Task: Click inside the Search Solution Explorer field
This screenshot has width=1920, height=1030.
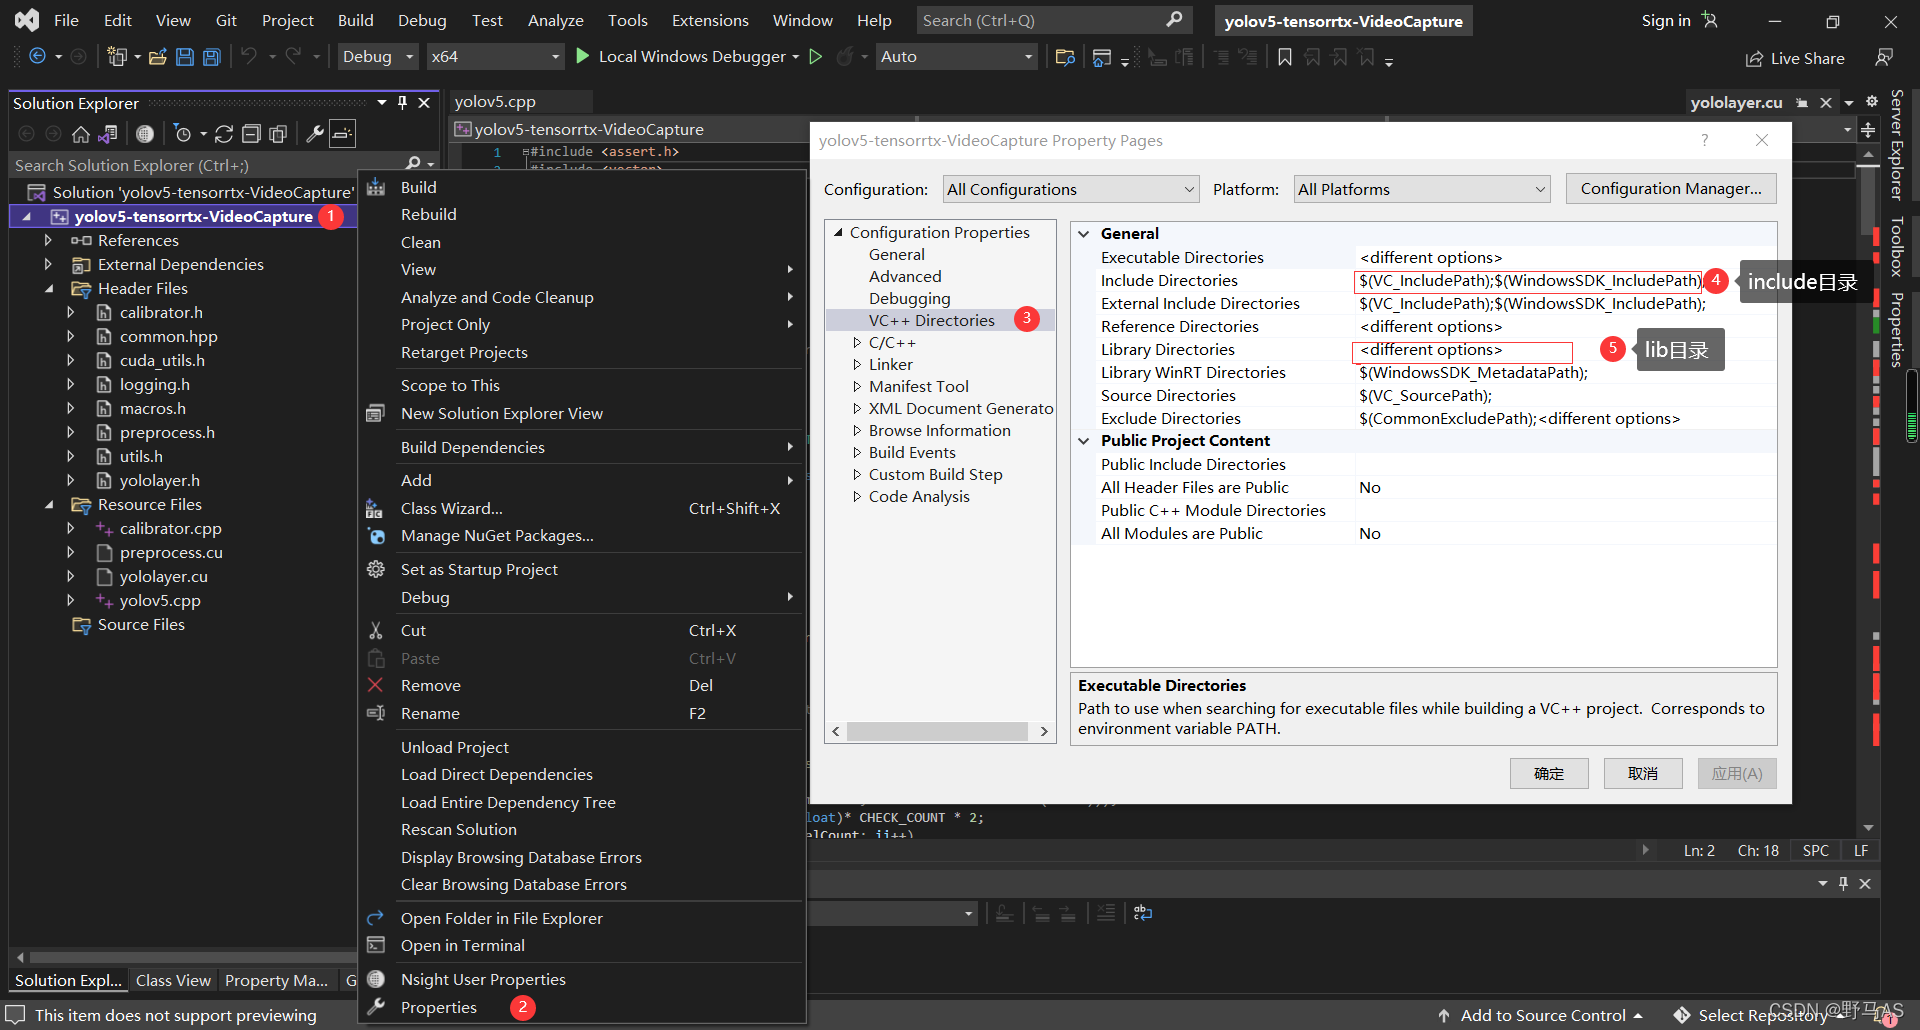Action: coord(180,164)
